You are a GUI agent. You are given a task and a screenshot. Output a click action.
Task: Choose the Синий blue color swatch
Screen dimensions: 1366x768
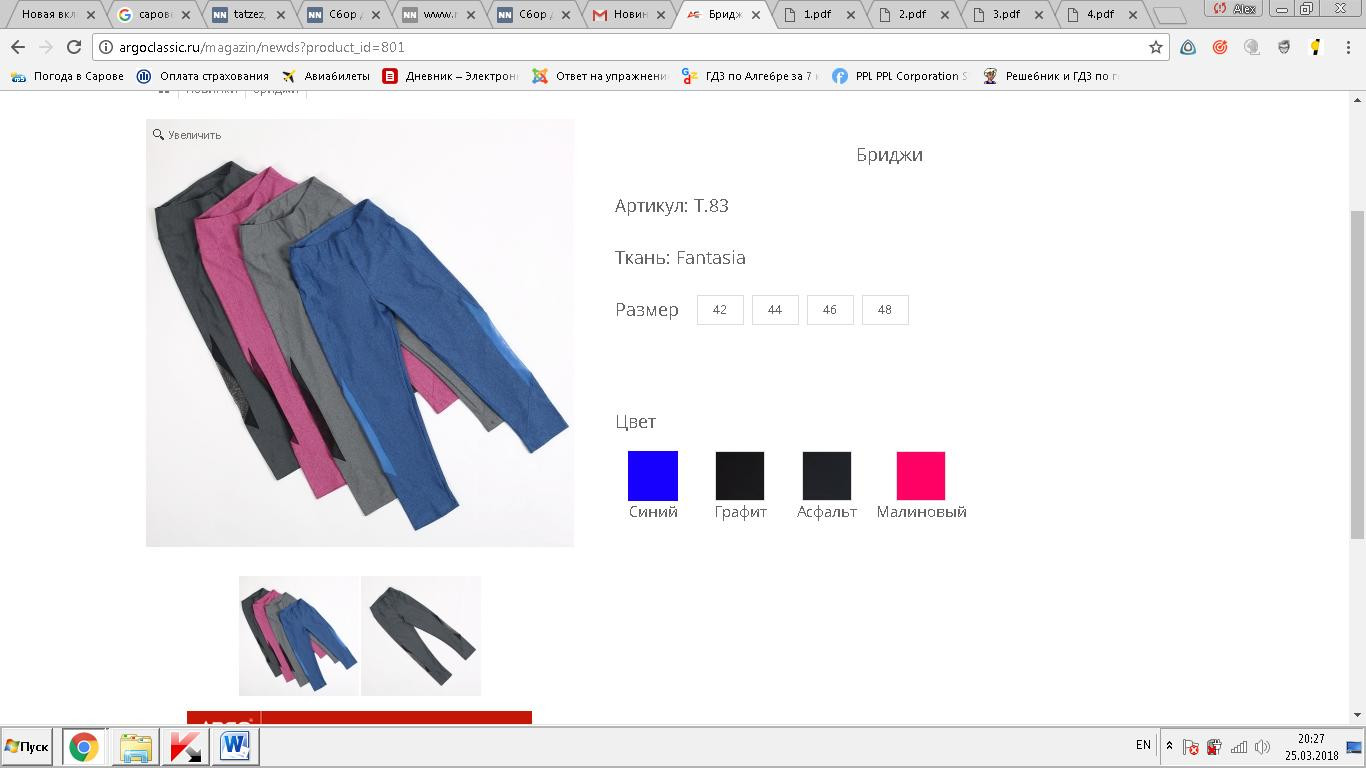(653, 476)
